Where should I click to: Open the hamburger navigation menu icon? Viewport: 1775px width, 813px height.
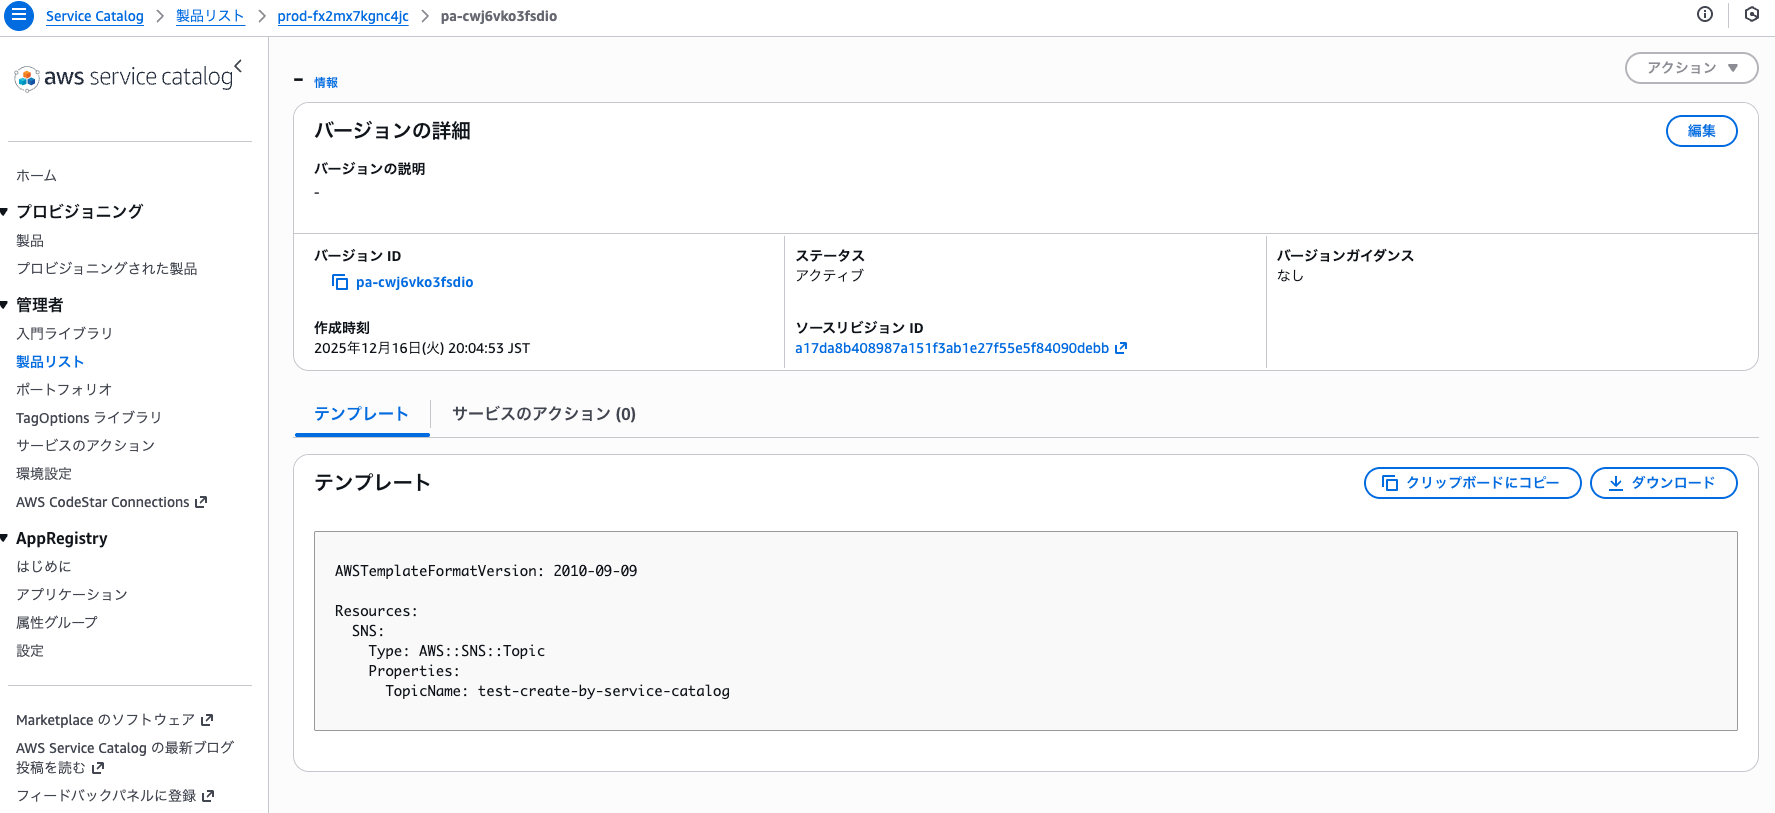click(x=19, y=16)
